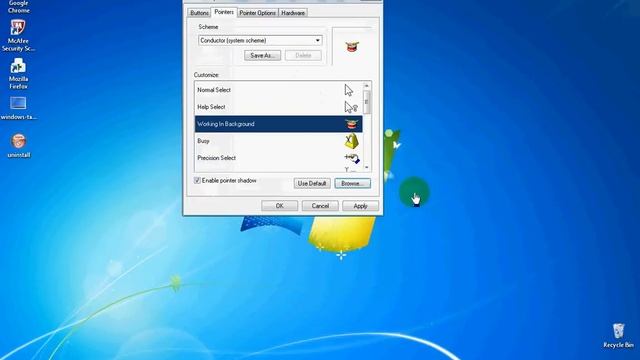Switch to the Hardware tab

pos(293,13)
